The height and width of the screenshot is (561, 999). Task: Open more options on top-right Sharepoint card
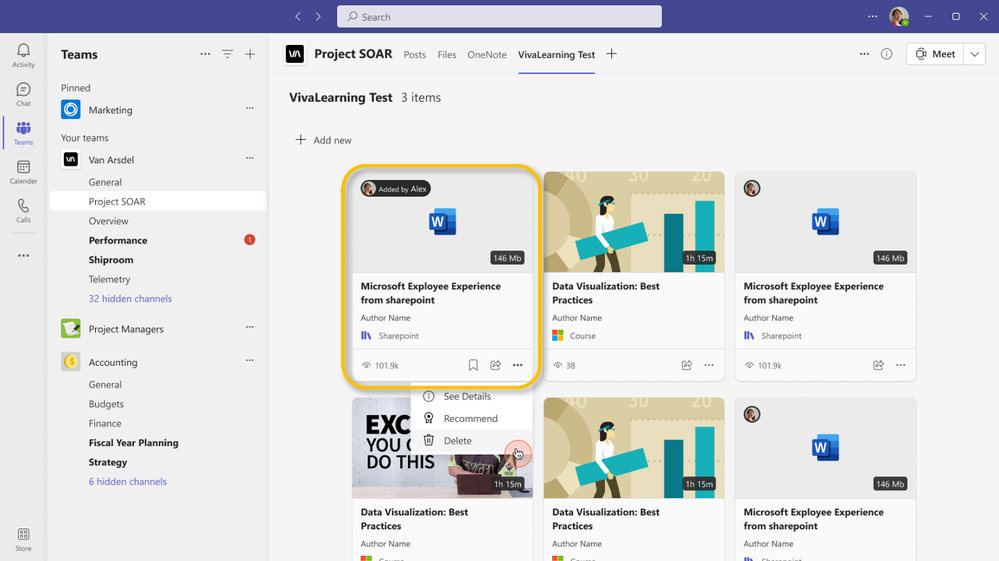point(901,365)
